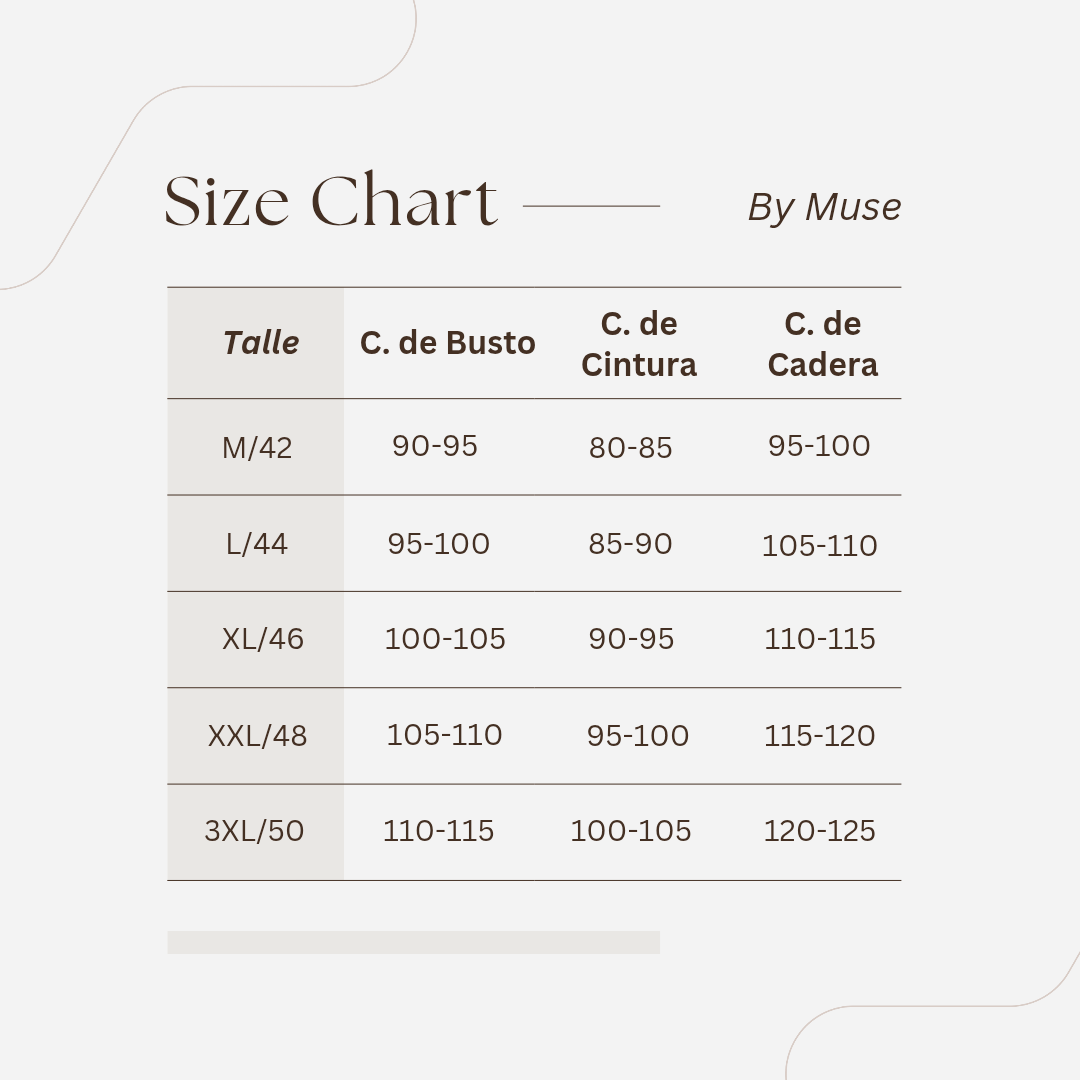Select the C. de Busto header
The image size is (1080, 1080).
pyautogui.click(x=447, y=343)
